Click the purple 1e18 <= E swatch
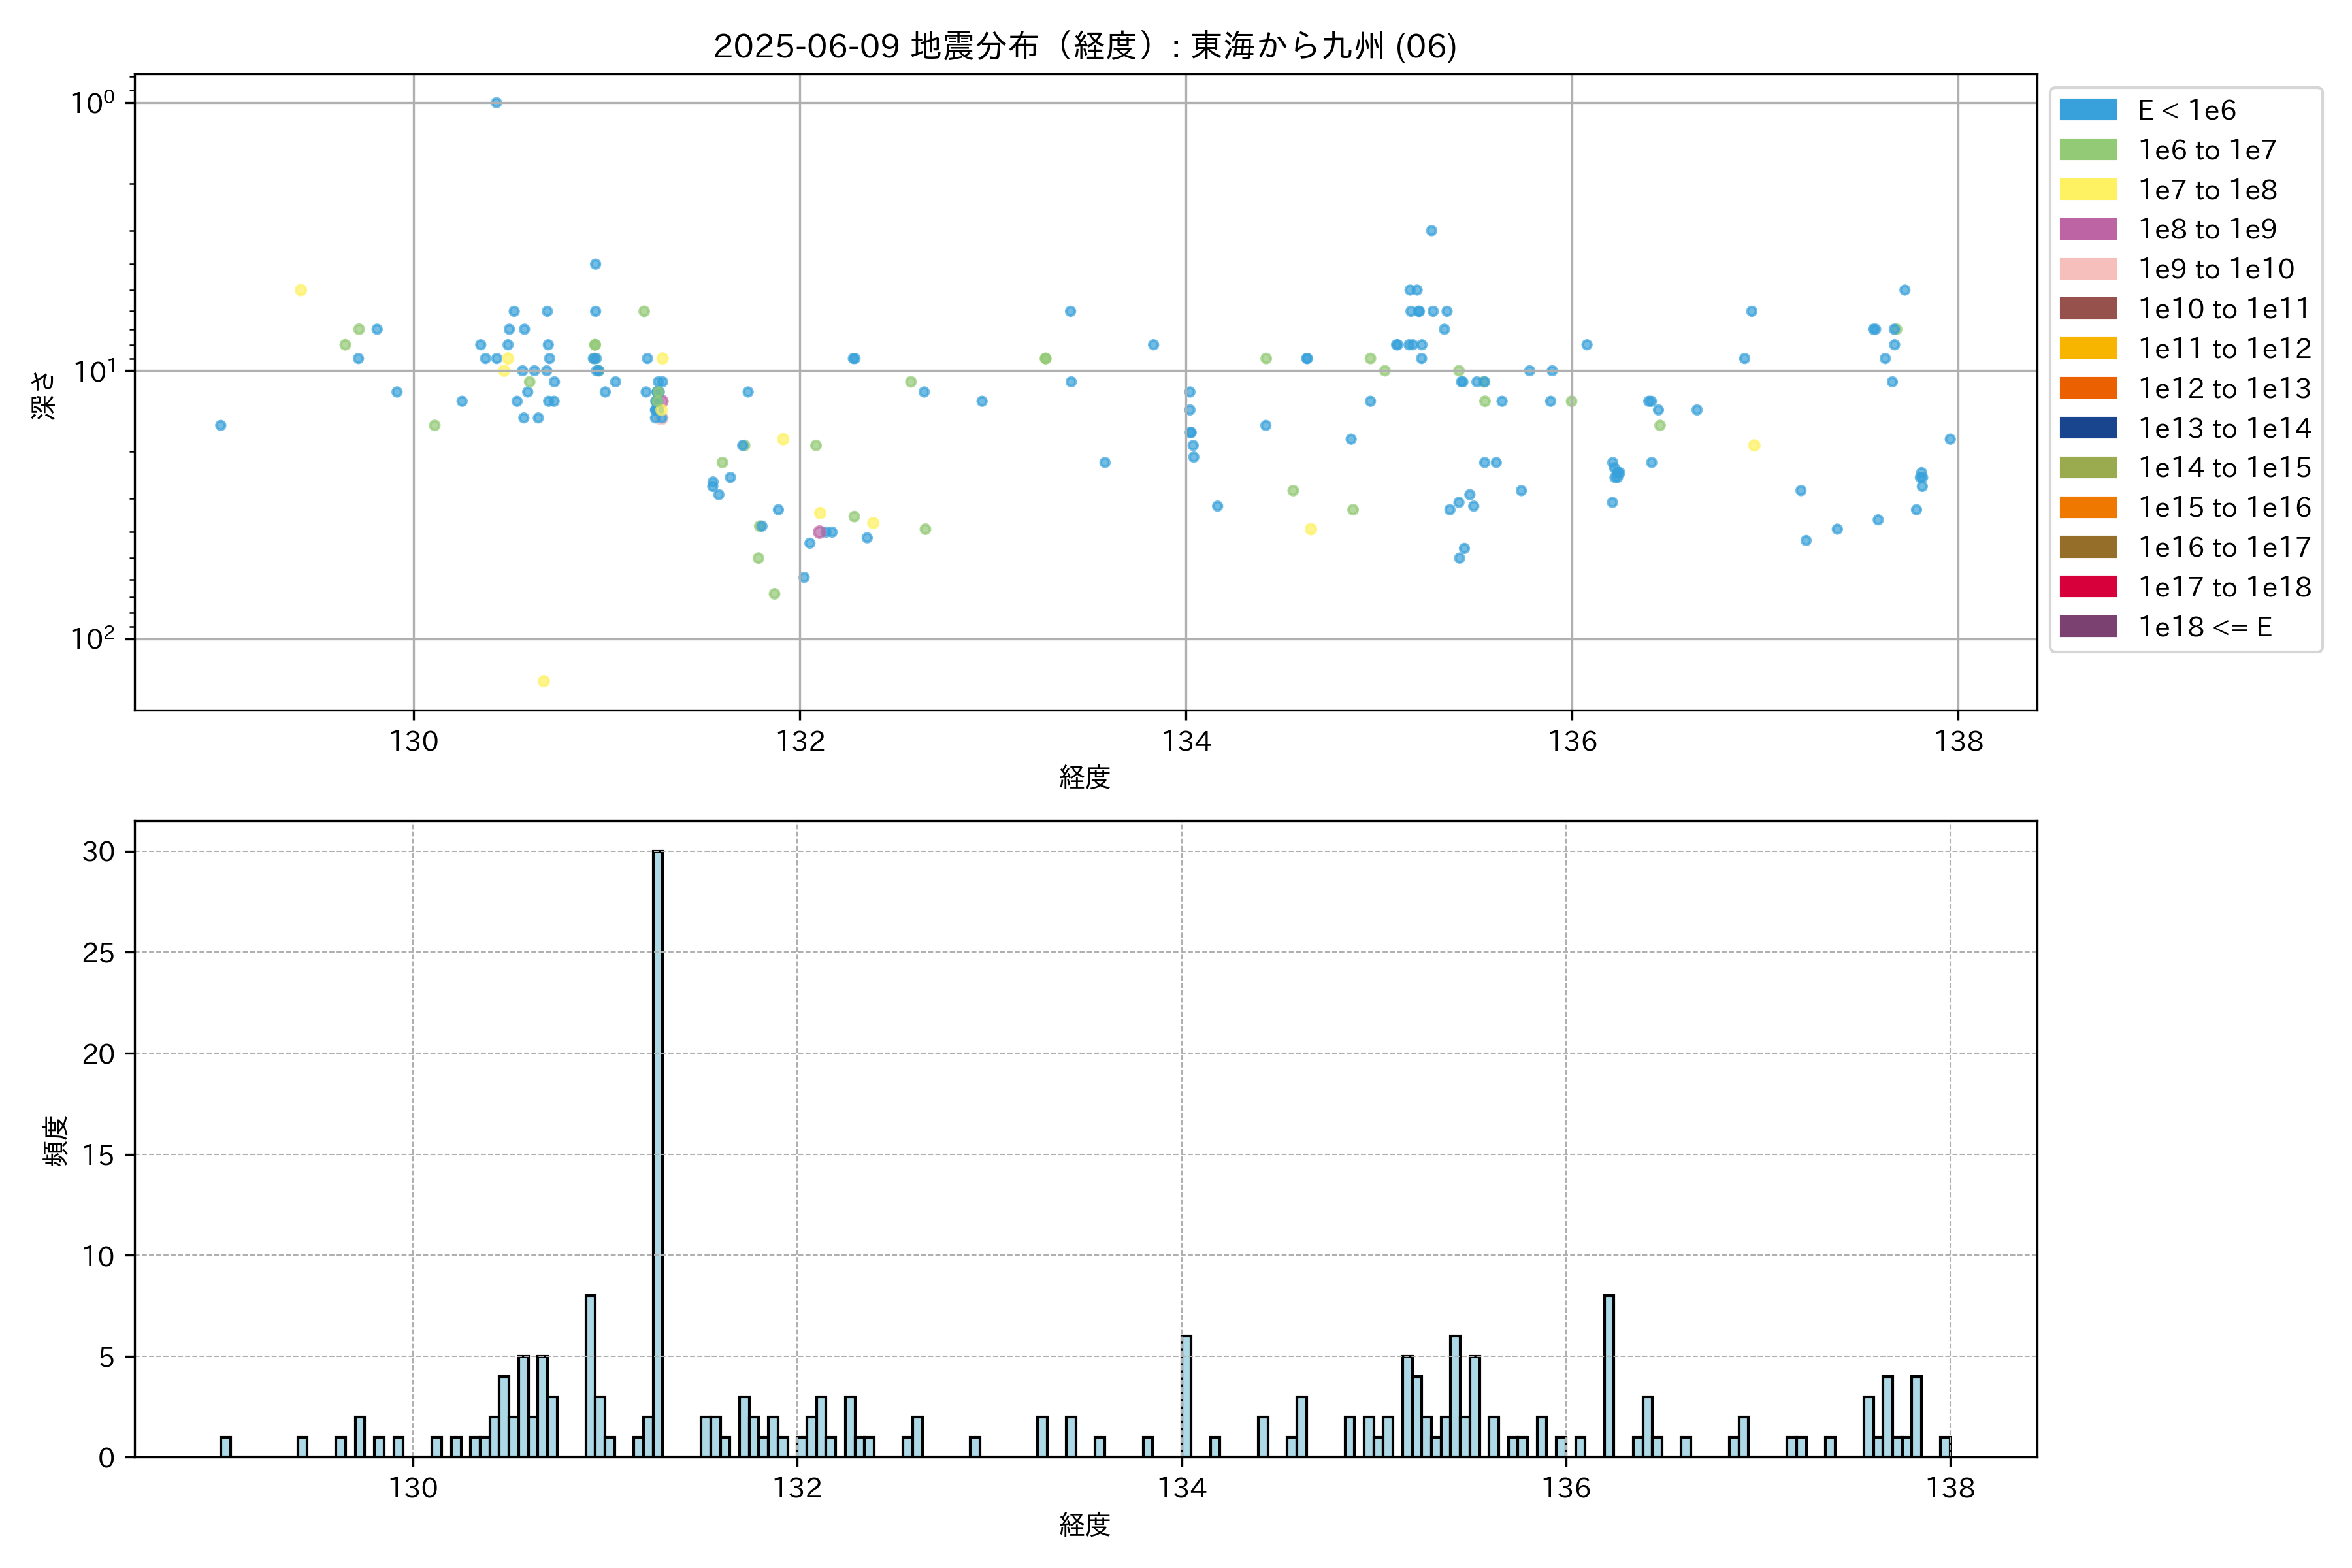The image size is (2352, 1568). 2088,627
